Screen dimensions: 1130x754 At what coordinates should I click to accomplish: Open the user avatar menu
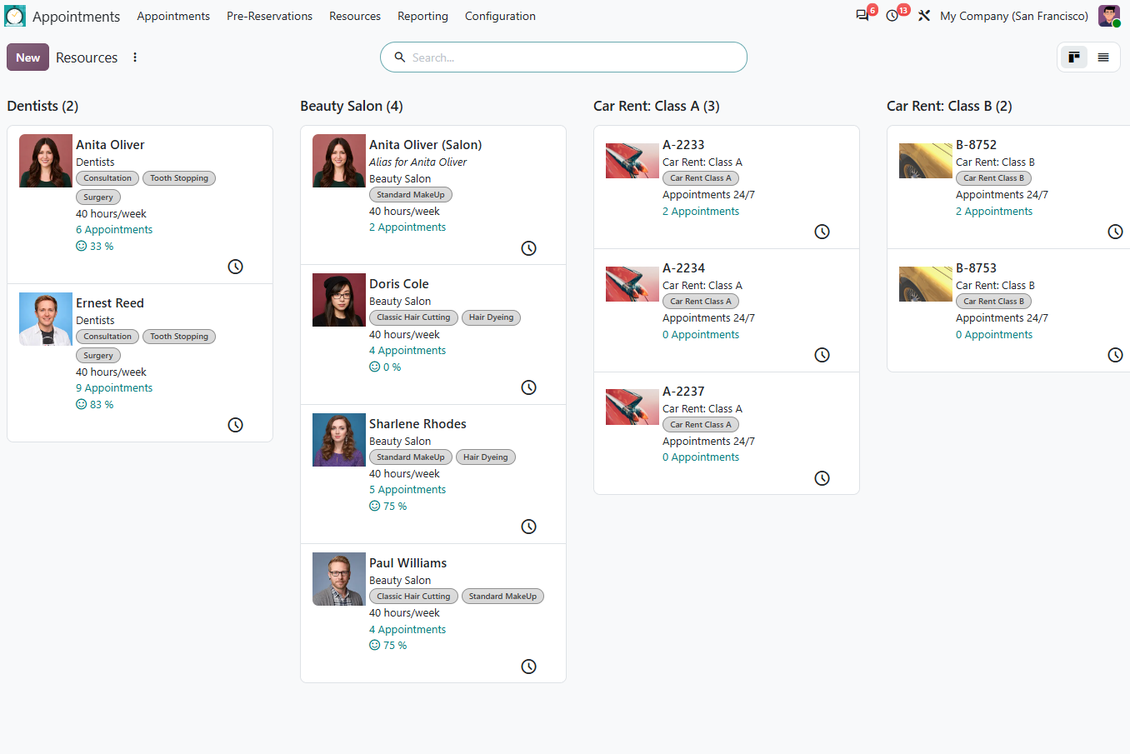click(1108, 15)
